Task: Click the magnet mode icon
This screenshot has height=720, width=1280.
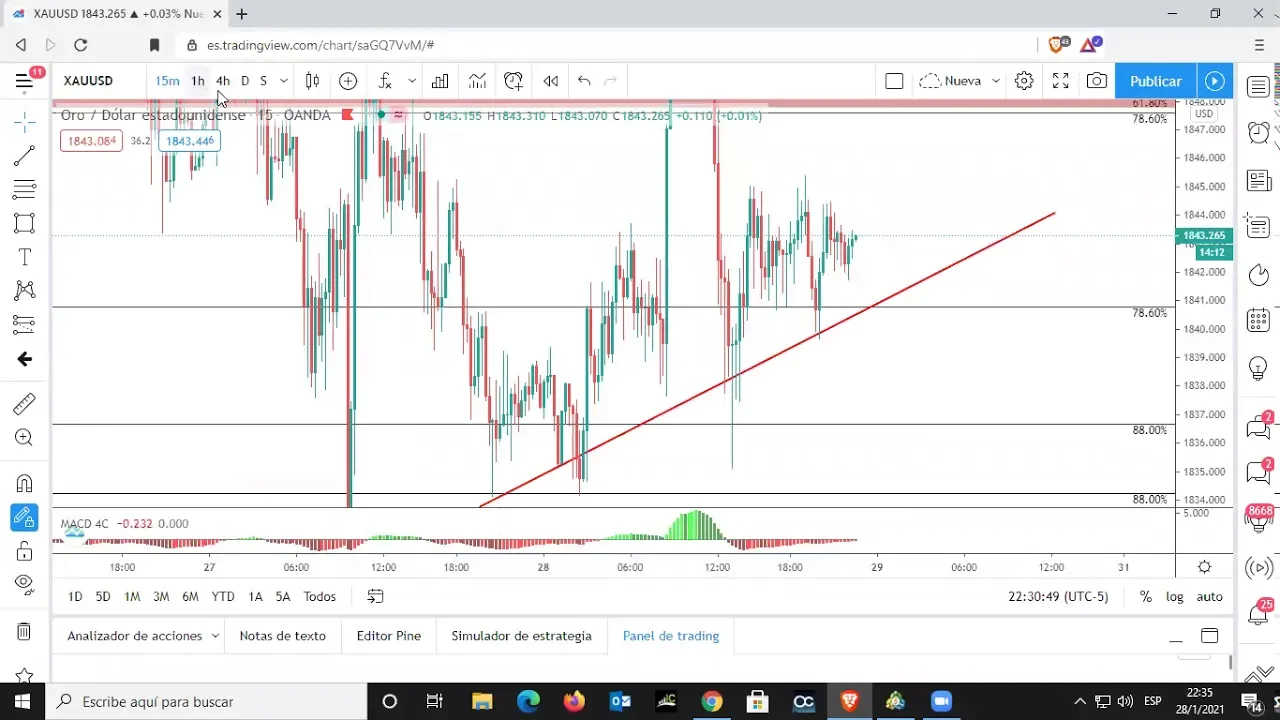Action: [x=25, y=484]
